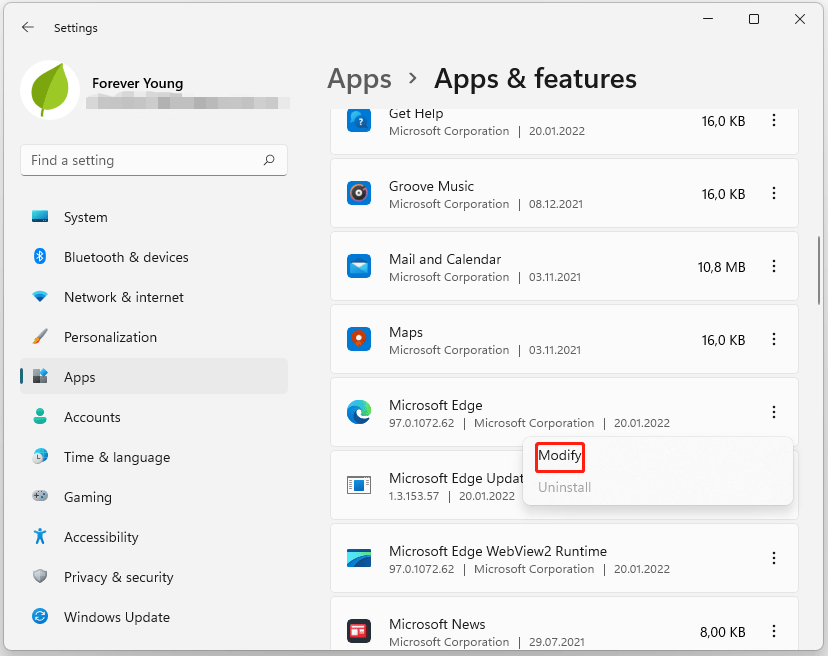Open the three-dot menu for Get Help
This screenshot has height=656, width=828.
click(x=774, y=120)
